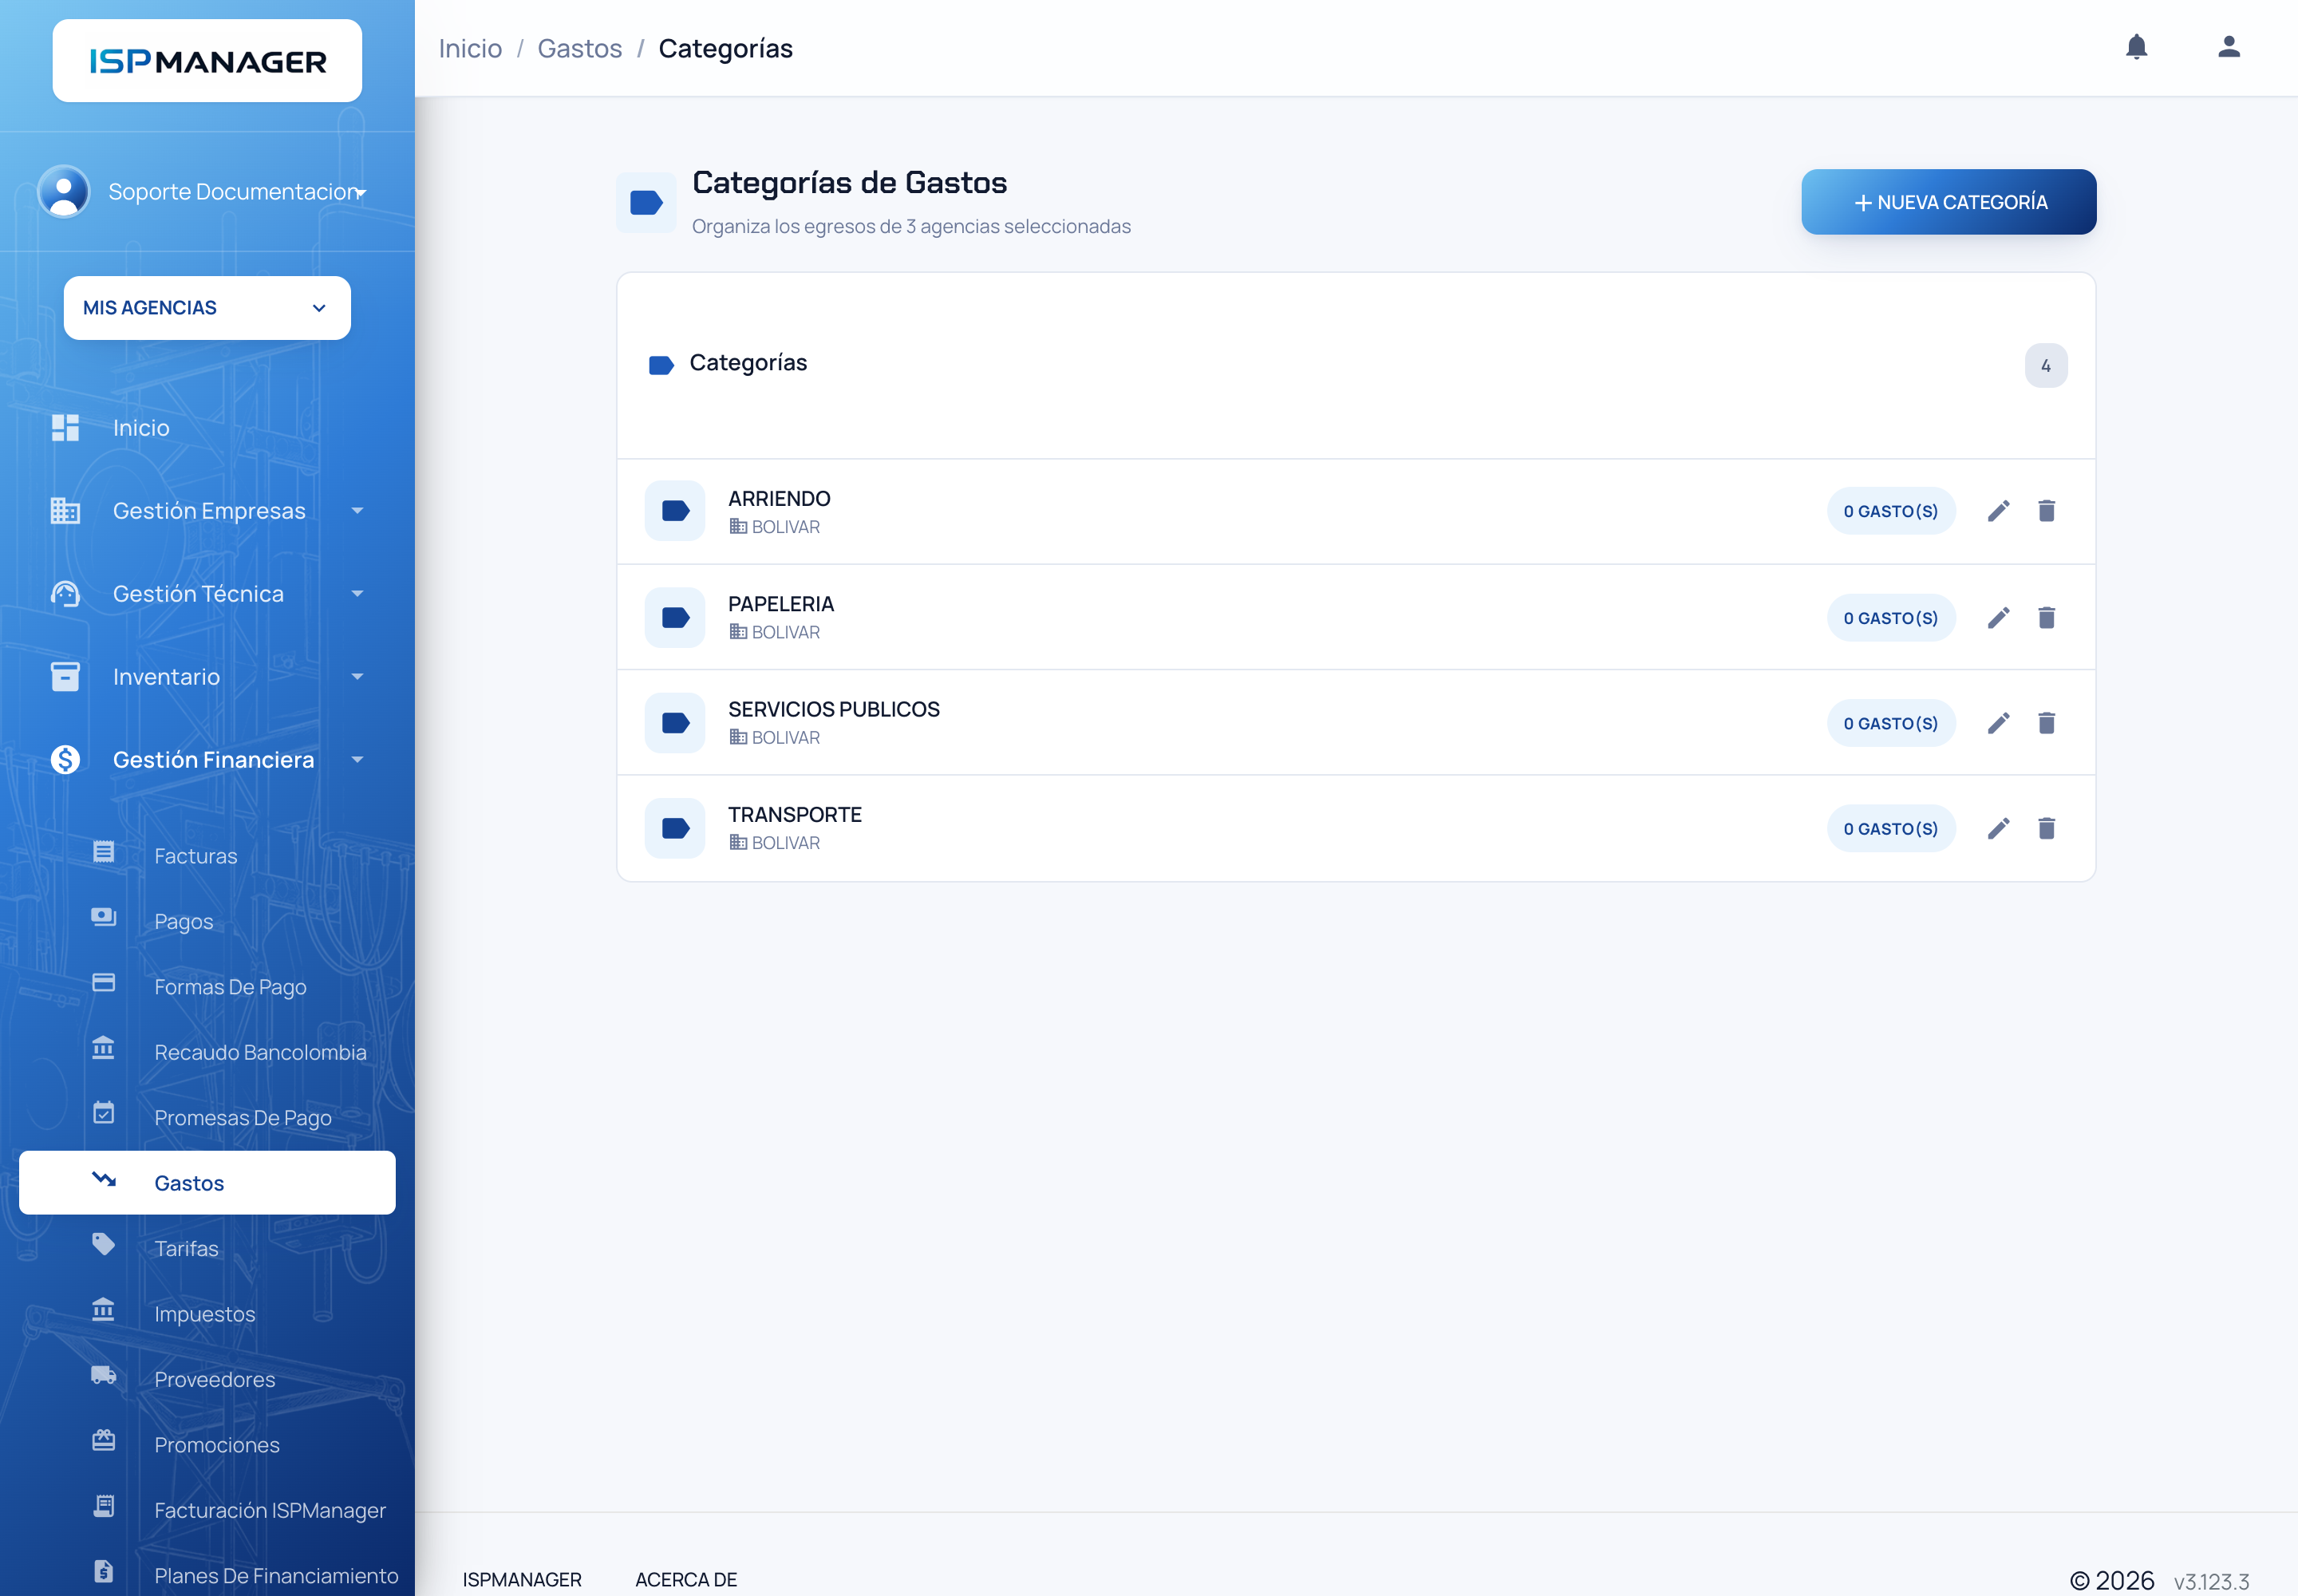Image resolution: width=2298 pixels, height=1596 pixels.
Task: Click the Gestión Financiera dollar icon
Action: 65,759
